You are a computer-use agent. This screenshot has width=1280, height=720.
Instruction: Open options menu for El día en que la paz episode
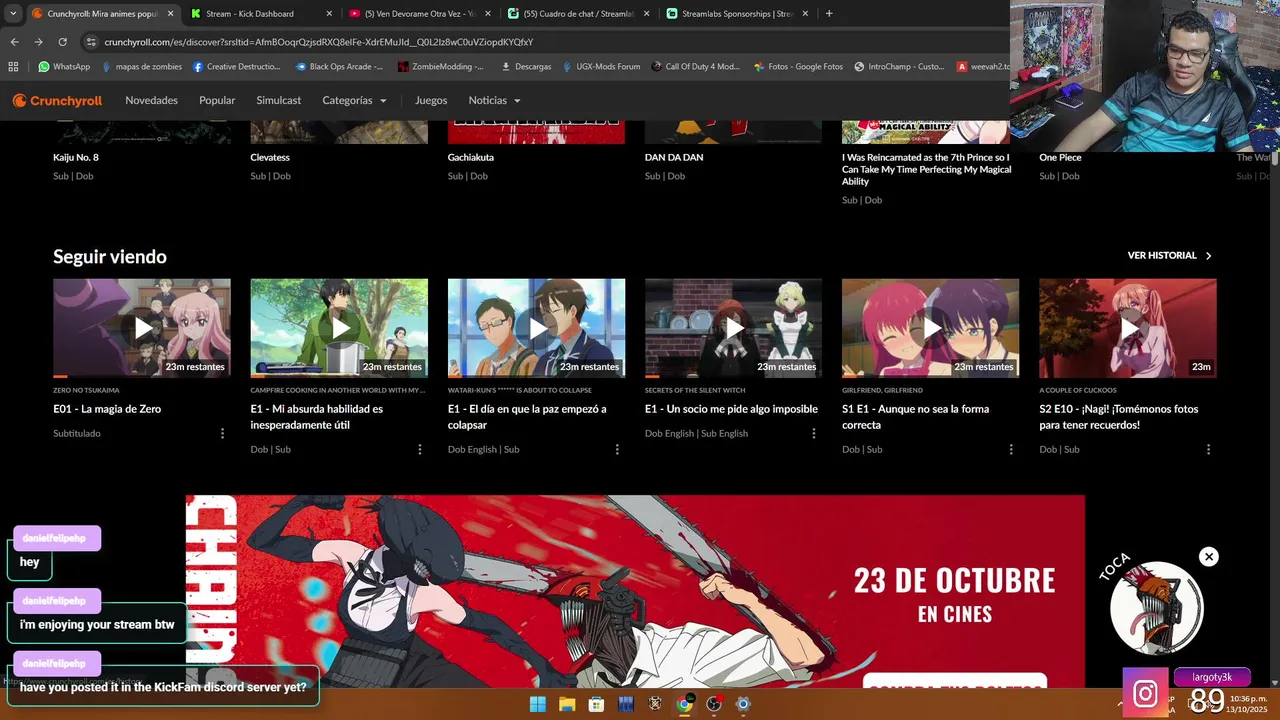pos(617,450)
